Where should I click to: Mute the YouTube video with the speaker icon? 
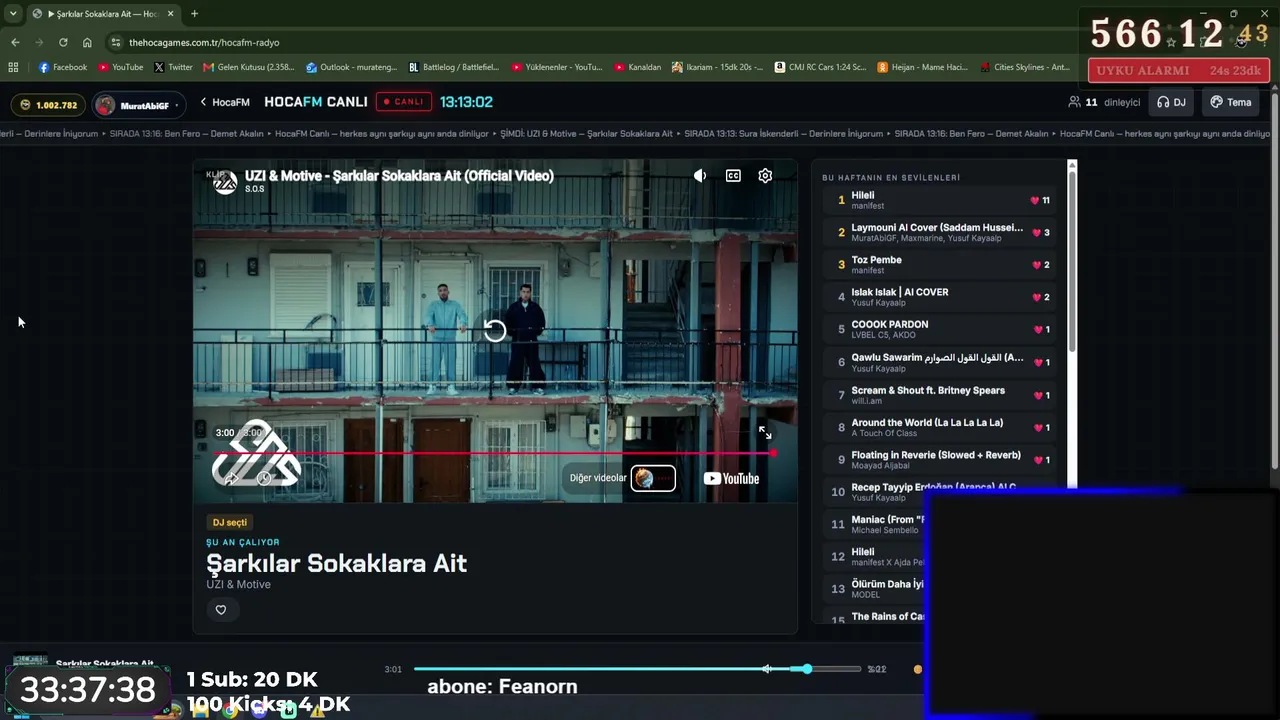pyautogui.click(x=700, y=176)
